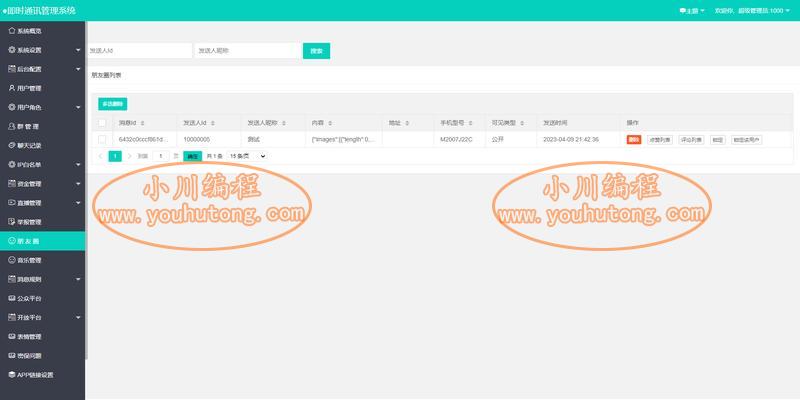
Task: Open 音乐管理 via its smiley icon
Action: (x=12, y=260)
